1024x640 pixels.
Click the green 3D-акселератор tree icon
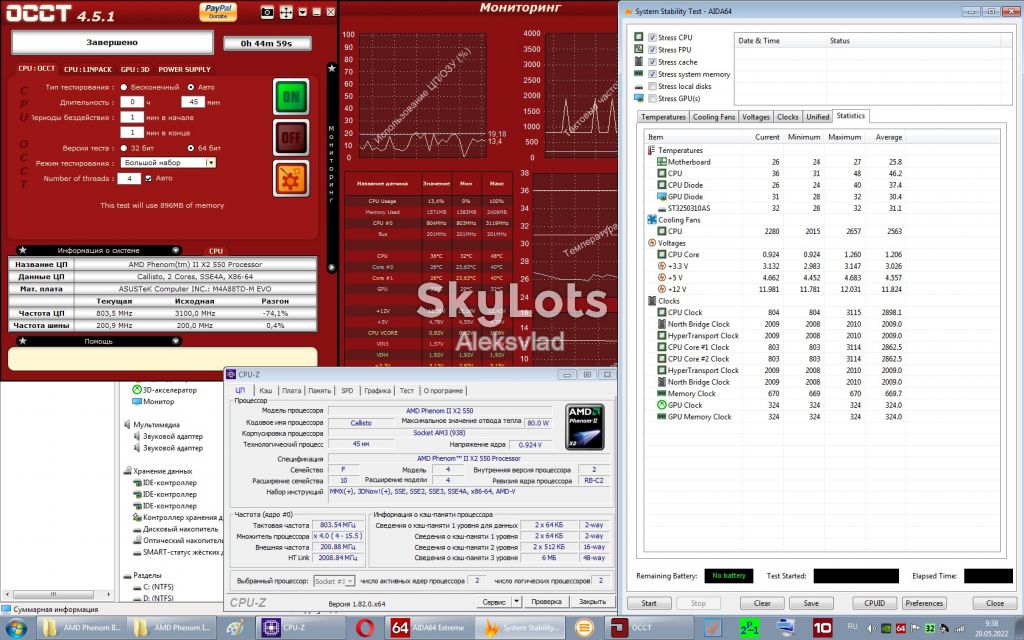[137, 390]
